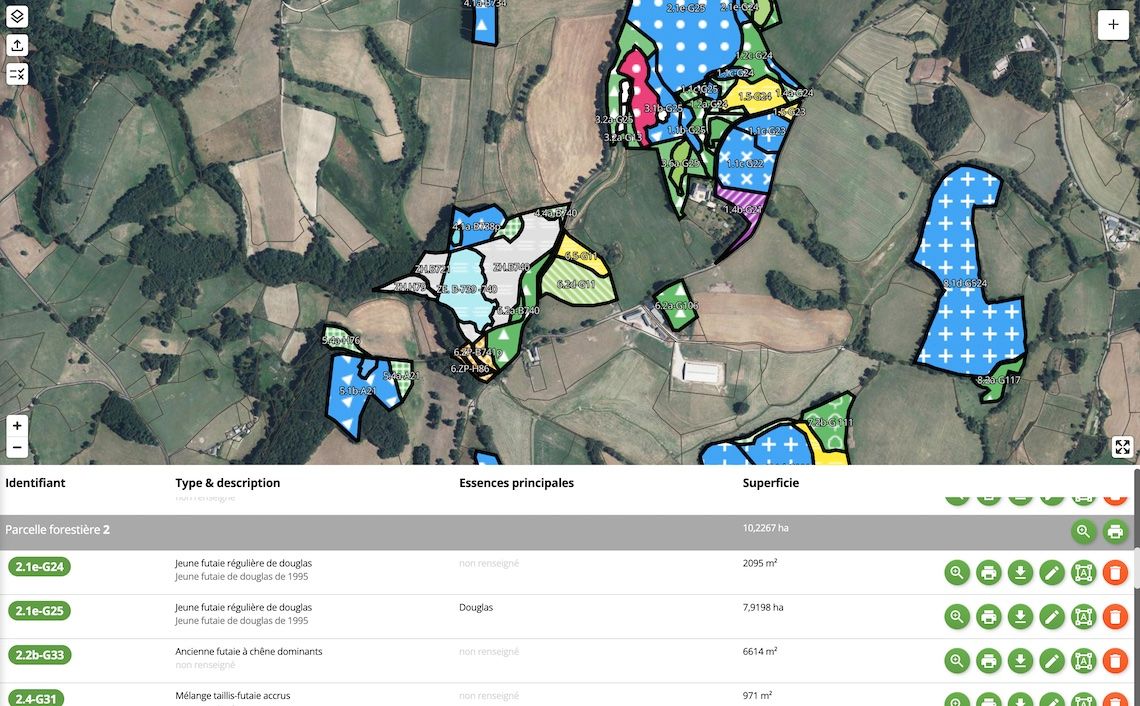Image resolution: width=1140 pixels, height=706 pixels.
Task: Click the Identifiant column header
Action: (x=35, y=483)
